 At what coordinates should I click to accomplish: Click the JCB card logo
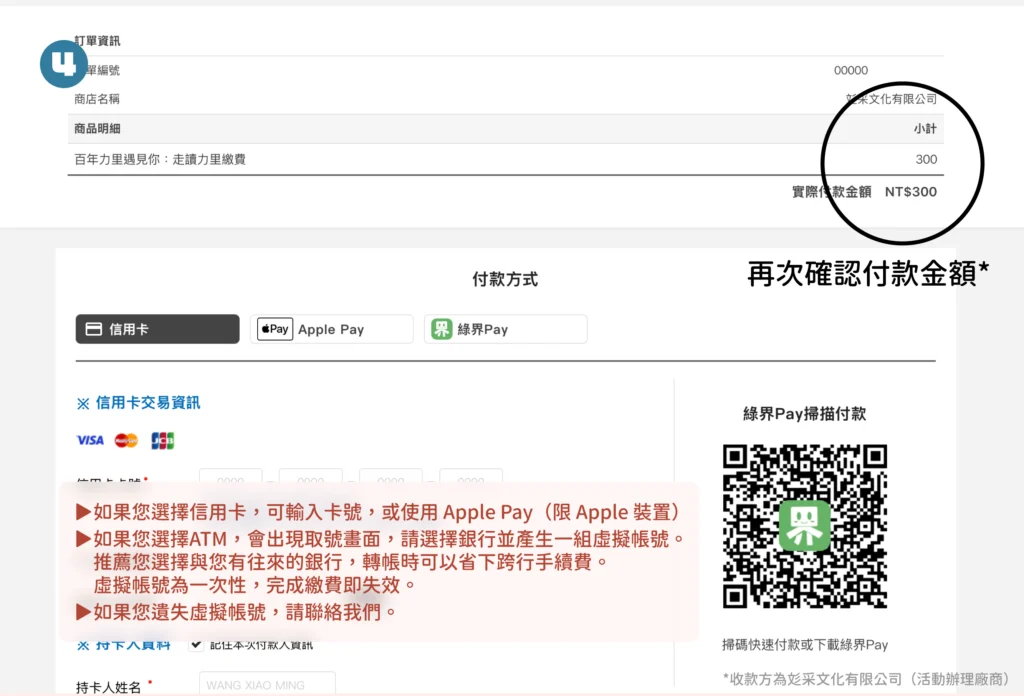click(162, 440)
